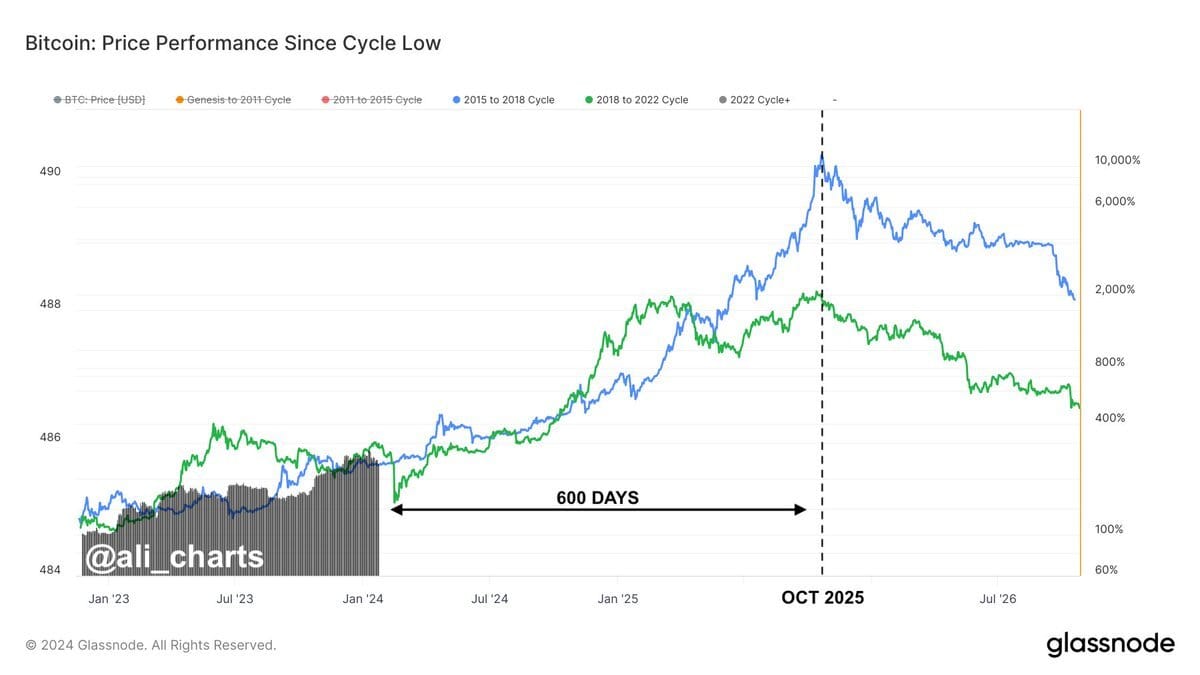
Task: Click the OCT 2025 dashed line label
Action: tap(822, 597)
